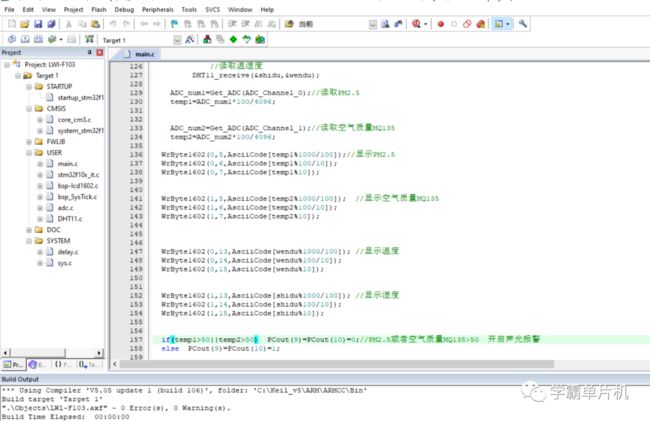Viewport: 650px width, 421px height.
Task: Toggle Enable/Disable Breakpoint hollow circle
Action: (x=454, y=24)
